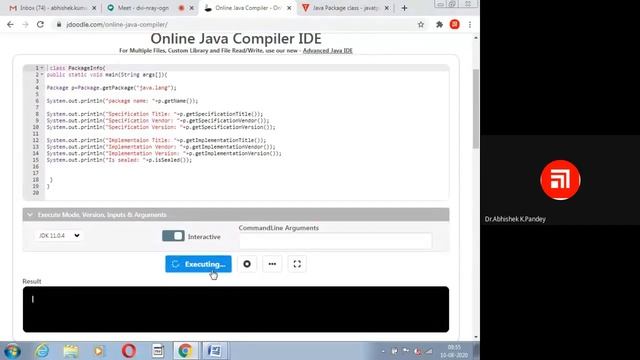
Task: Open Opera browser from taskbar
Action: [129, 351]
